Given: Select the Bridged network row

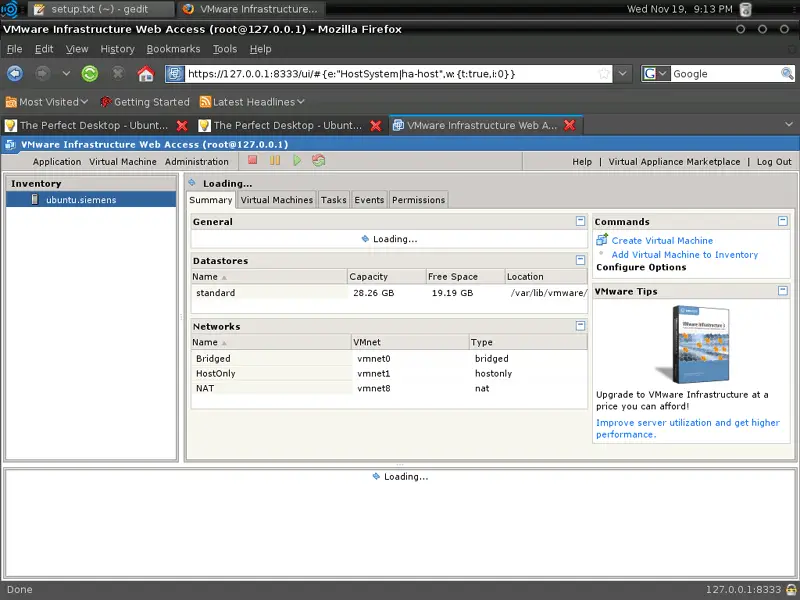Looking at the screenshot, I should pyautogui.click(x=389, y=359).
